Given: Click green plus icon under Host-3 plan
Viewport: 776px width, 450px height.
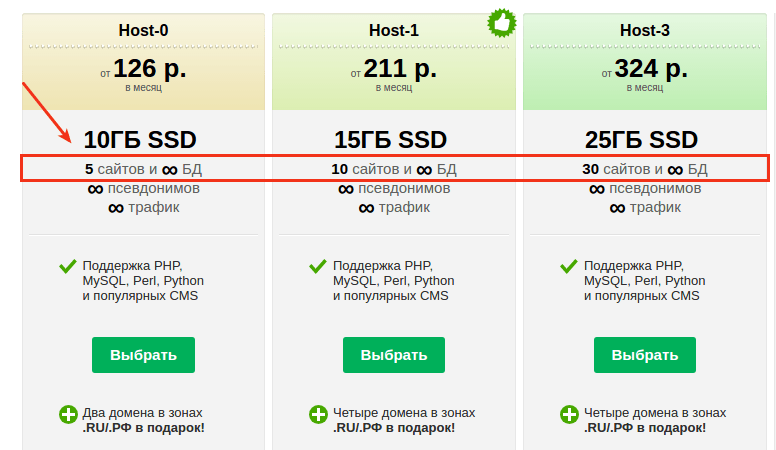Looking at the screenshot, I should (x=569, y=414).
